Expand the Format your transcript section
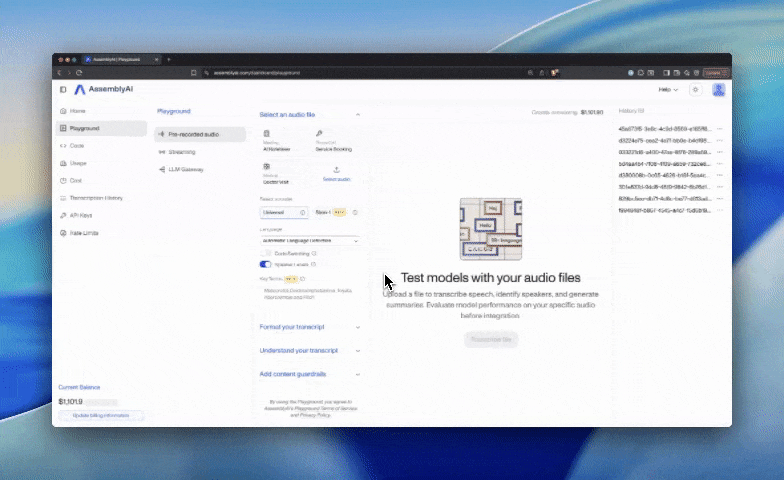Viewport: 784px width, 480px height. click(310, 327)
